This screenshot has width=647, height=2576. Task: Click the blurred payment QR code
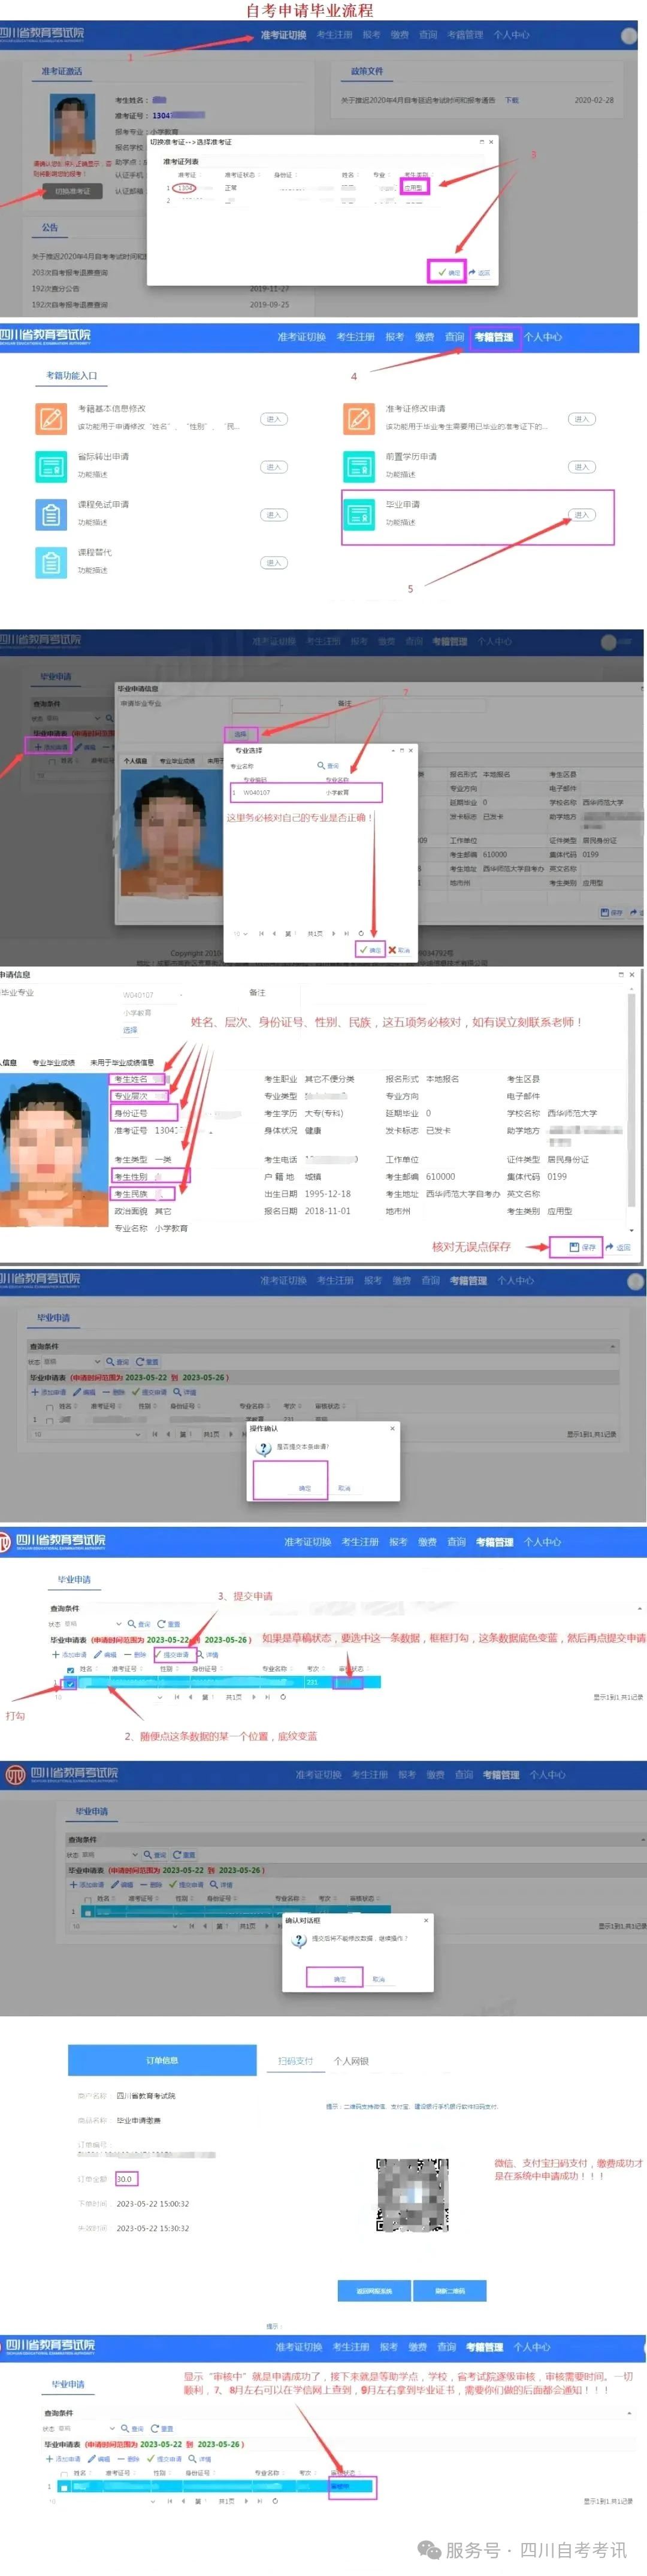coord(413,2195)
